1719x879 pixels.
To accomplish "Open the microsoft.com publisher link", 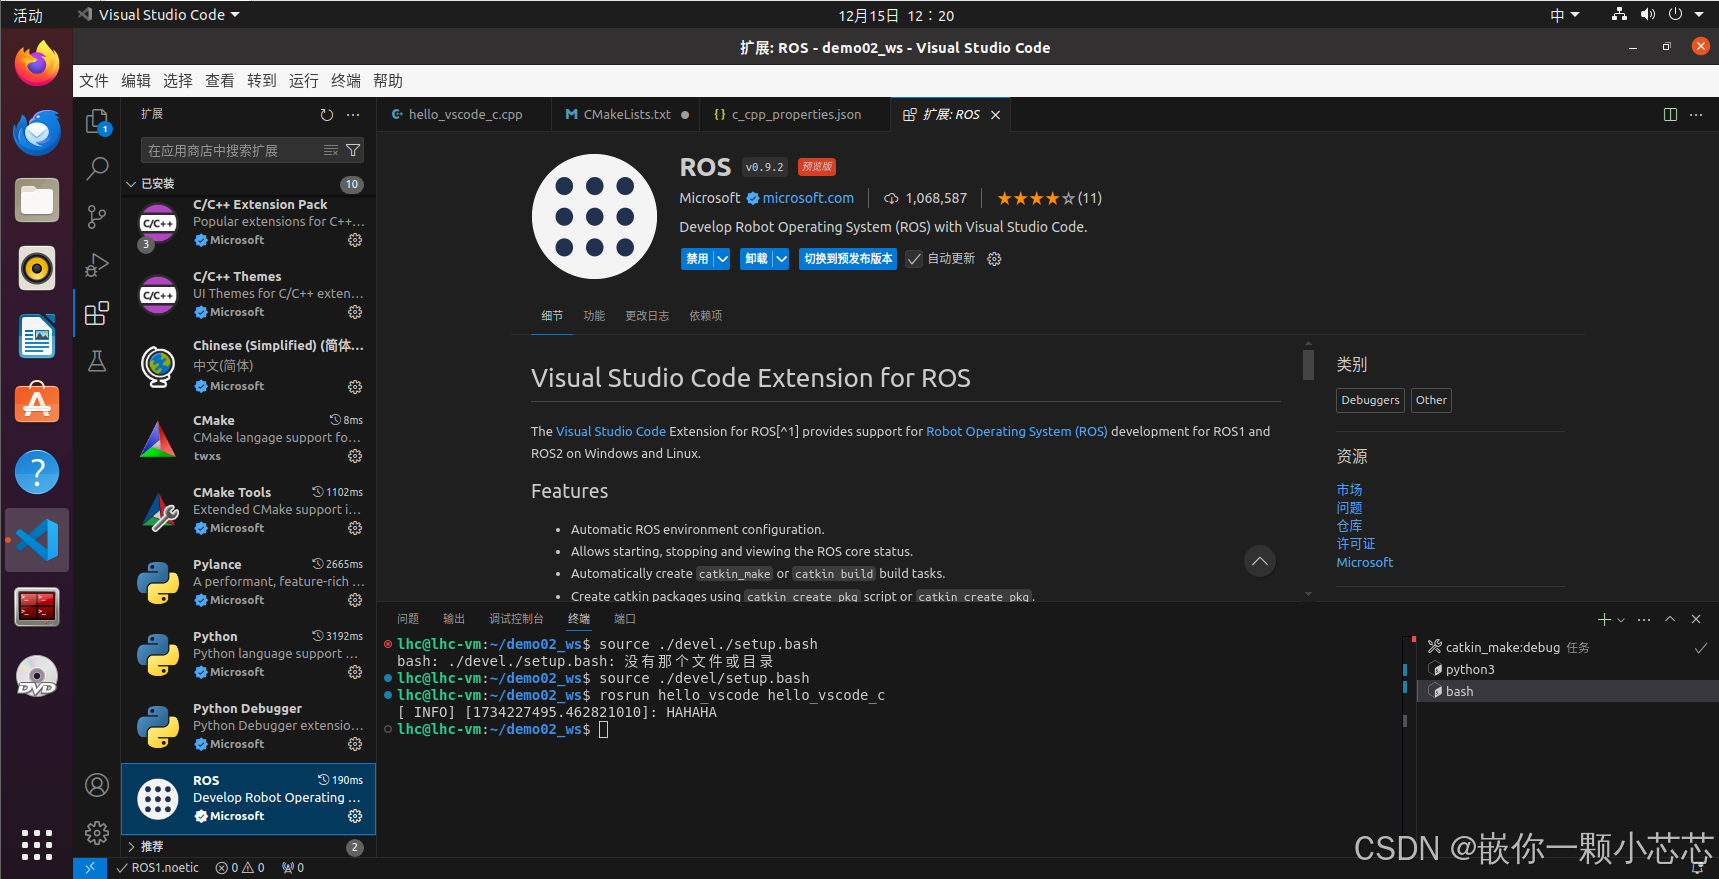I will point(808,198).
